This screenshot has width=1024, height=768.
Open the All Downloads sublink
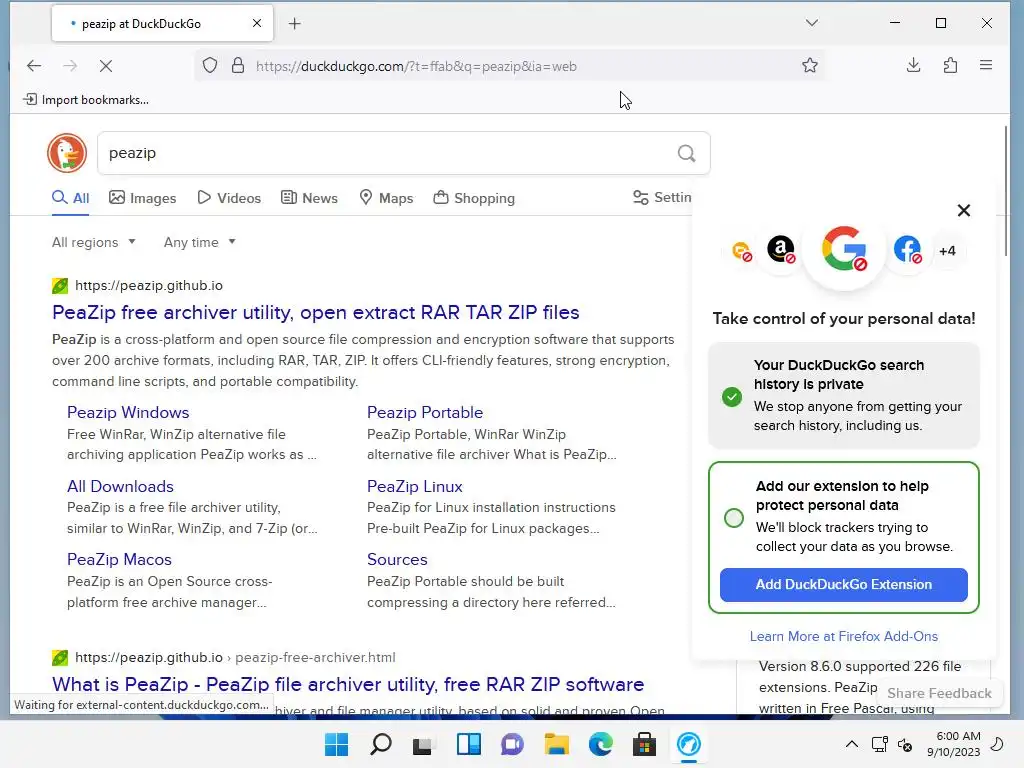120,487
